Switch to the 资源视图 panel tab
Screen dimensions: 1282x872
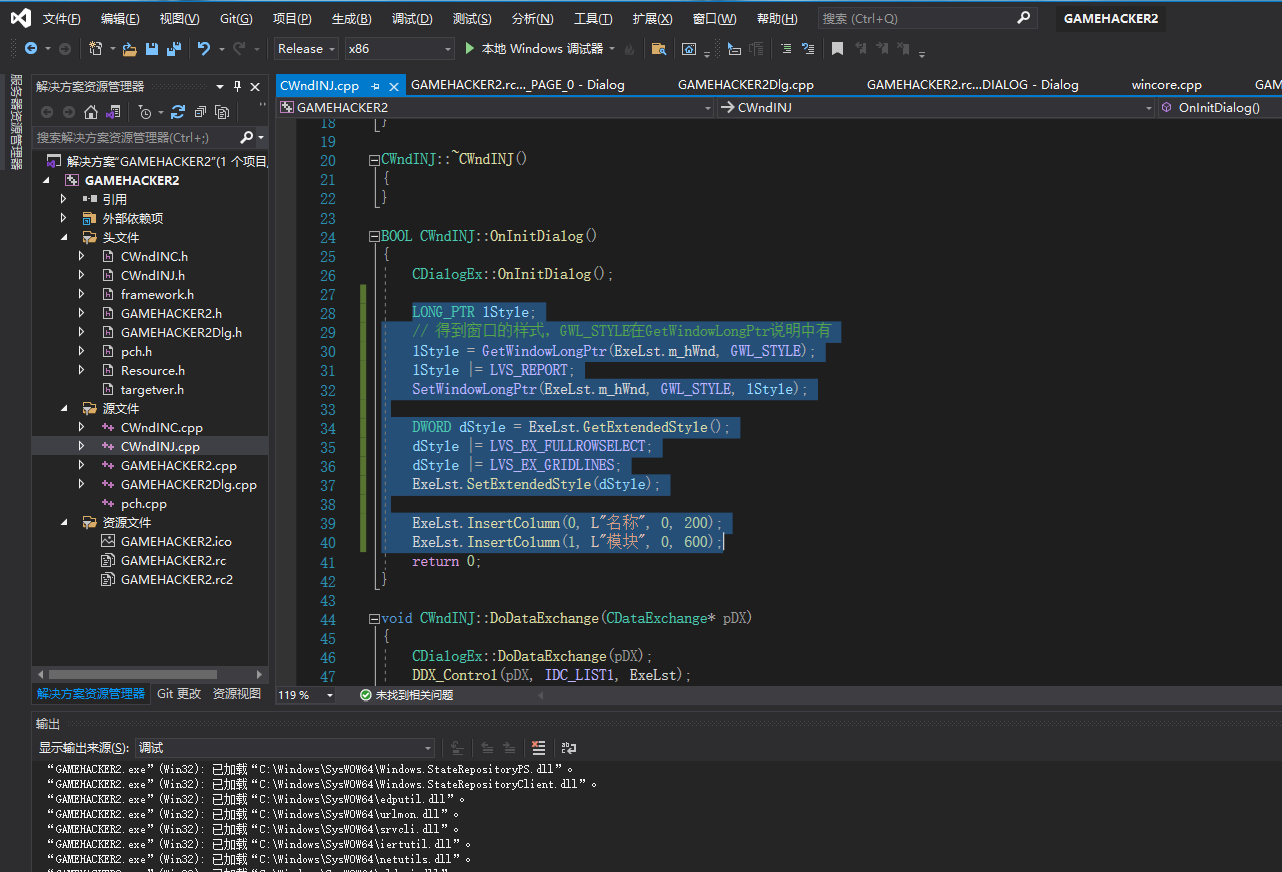tap(237, 694)
